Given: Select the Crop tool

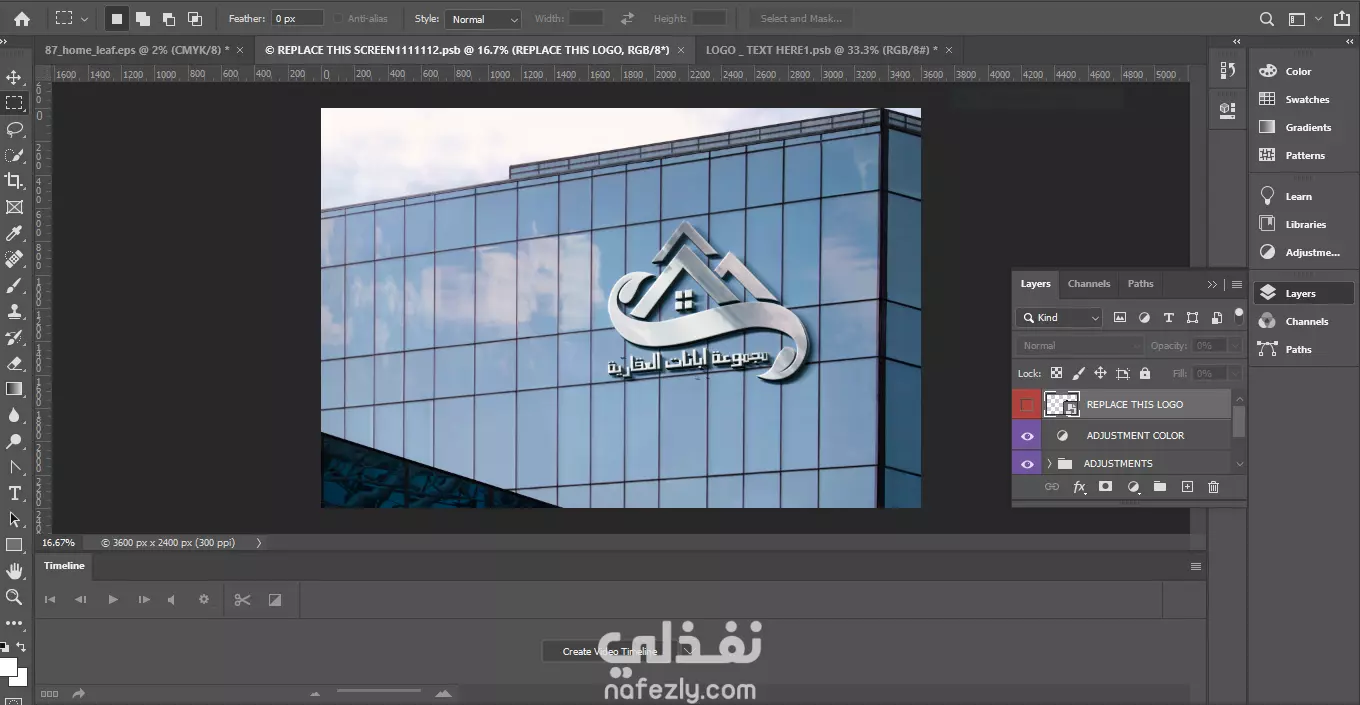Looking at the screenshot, I should point(14,181).
